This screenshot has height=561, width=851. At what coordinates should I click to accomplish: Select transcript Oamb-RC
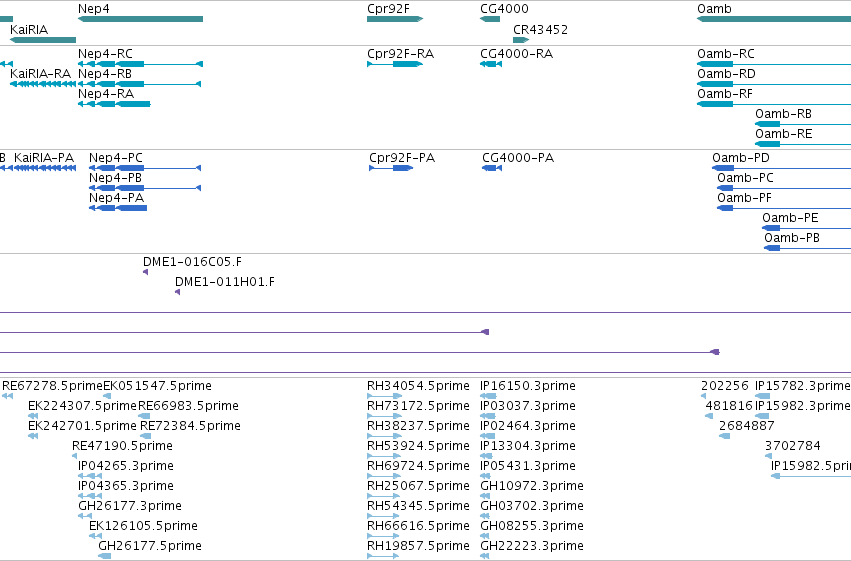click(x=774, y=64)
